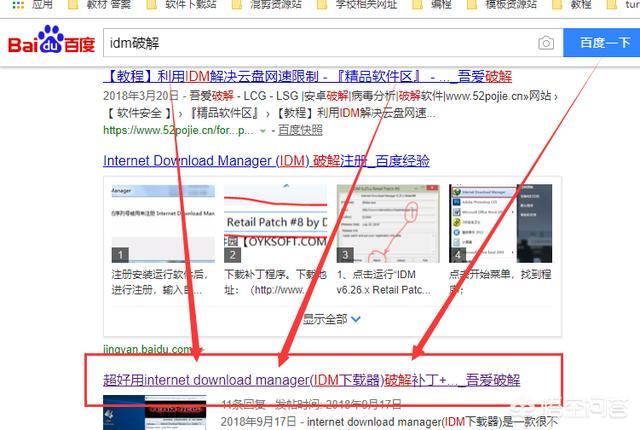Screen dimensions: 640x430
Task: Open 混剪资源站 bookmark folder
Action: coord(267,5)
